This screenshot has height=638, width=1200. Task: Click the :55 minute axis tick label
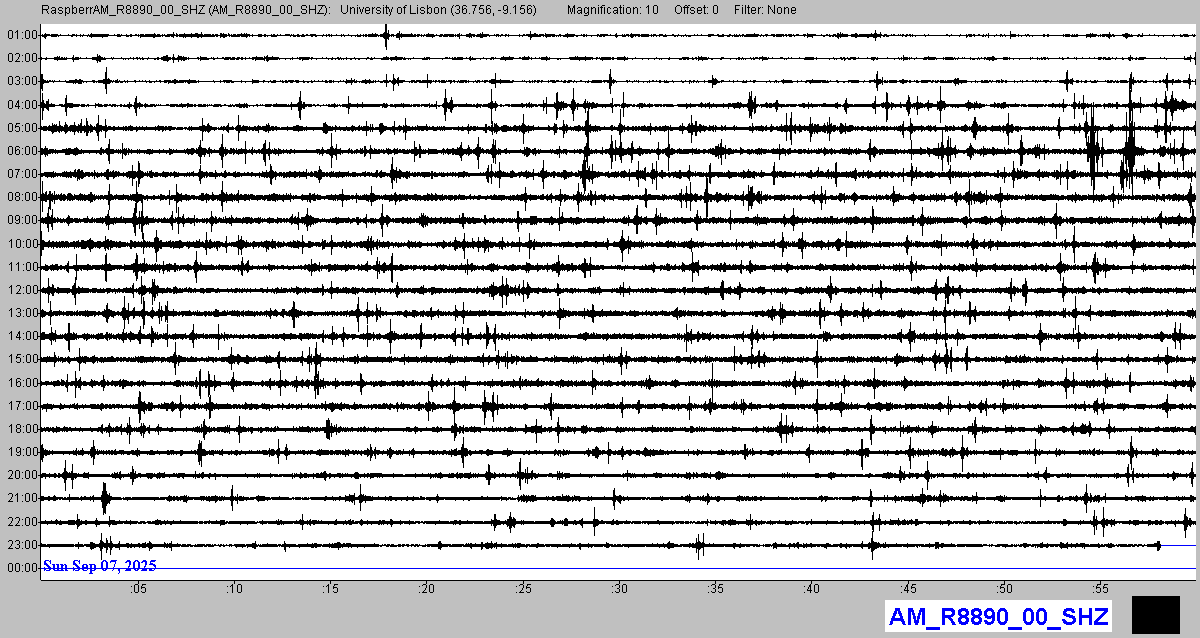click(1100, 589)
